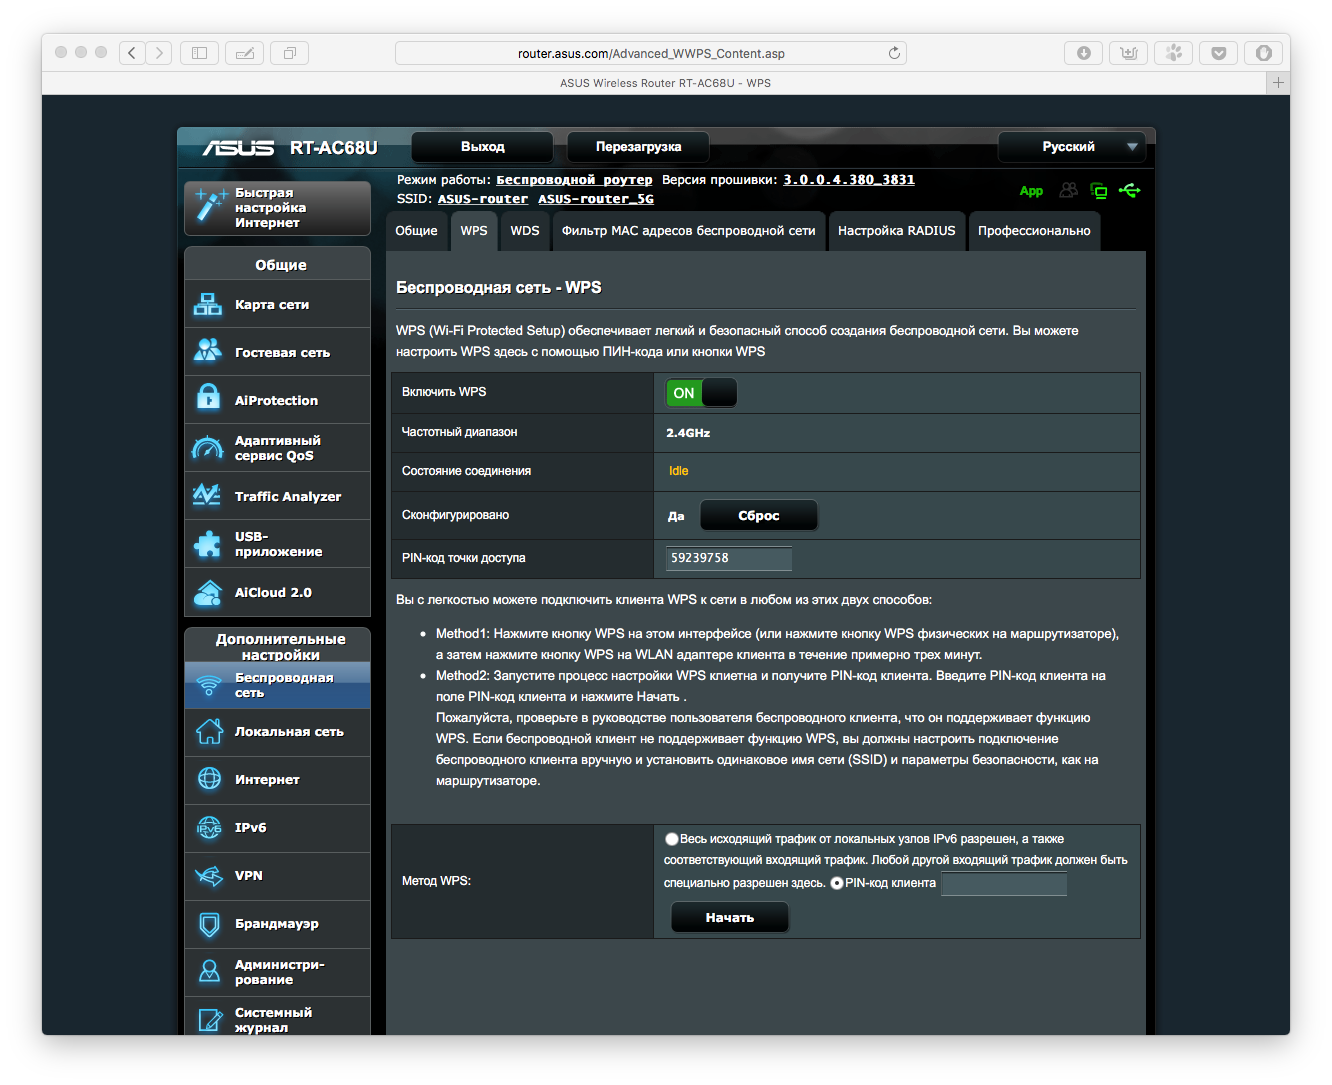Image resolution: width=1332 pixels, height=1085 pixels.
Task: Go back in Safari browser
Action: (x=132, y=53)
